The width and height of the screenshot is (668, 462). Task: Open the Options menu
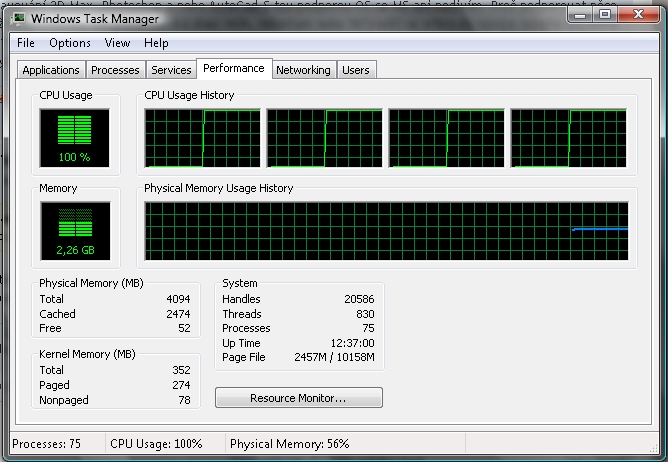click(70, 43)
